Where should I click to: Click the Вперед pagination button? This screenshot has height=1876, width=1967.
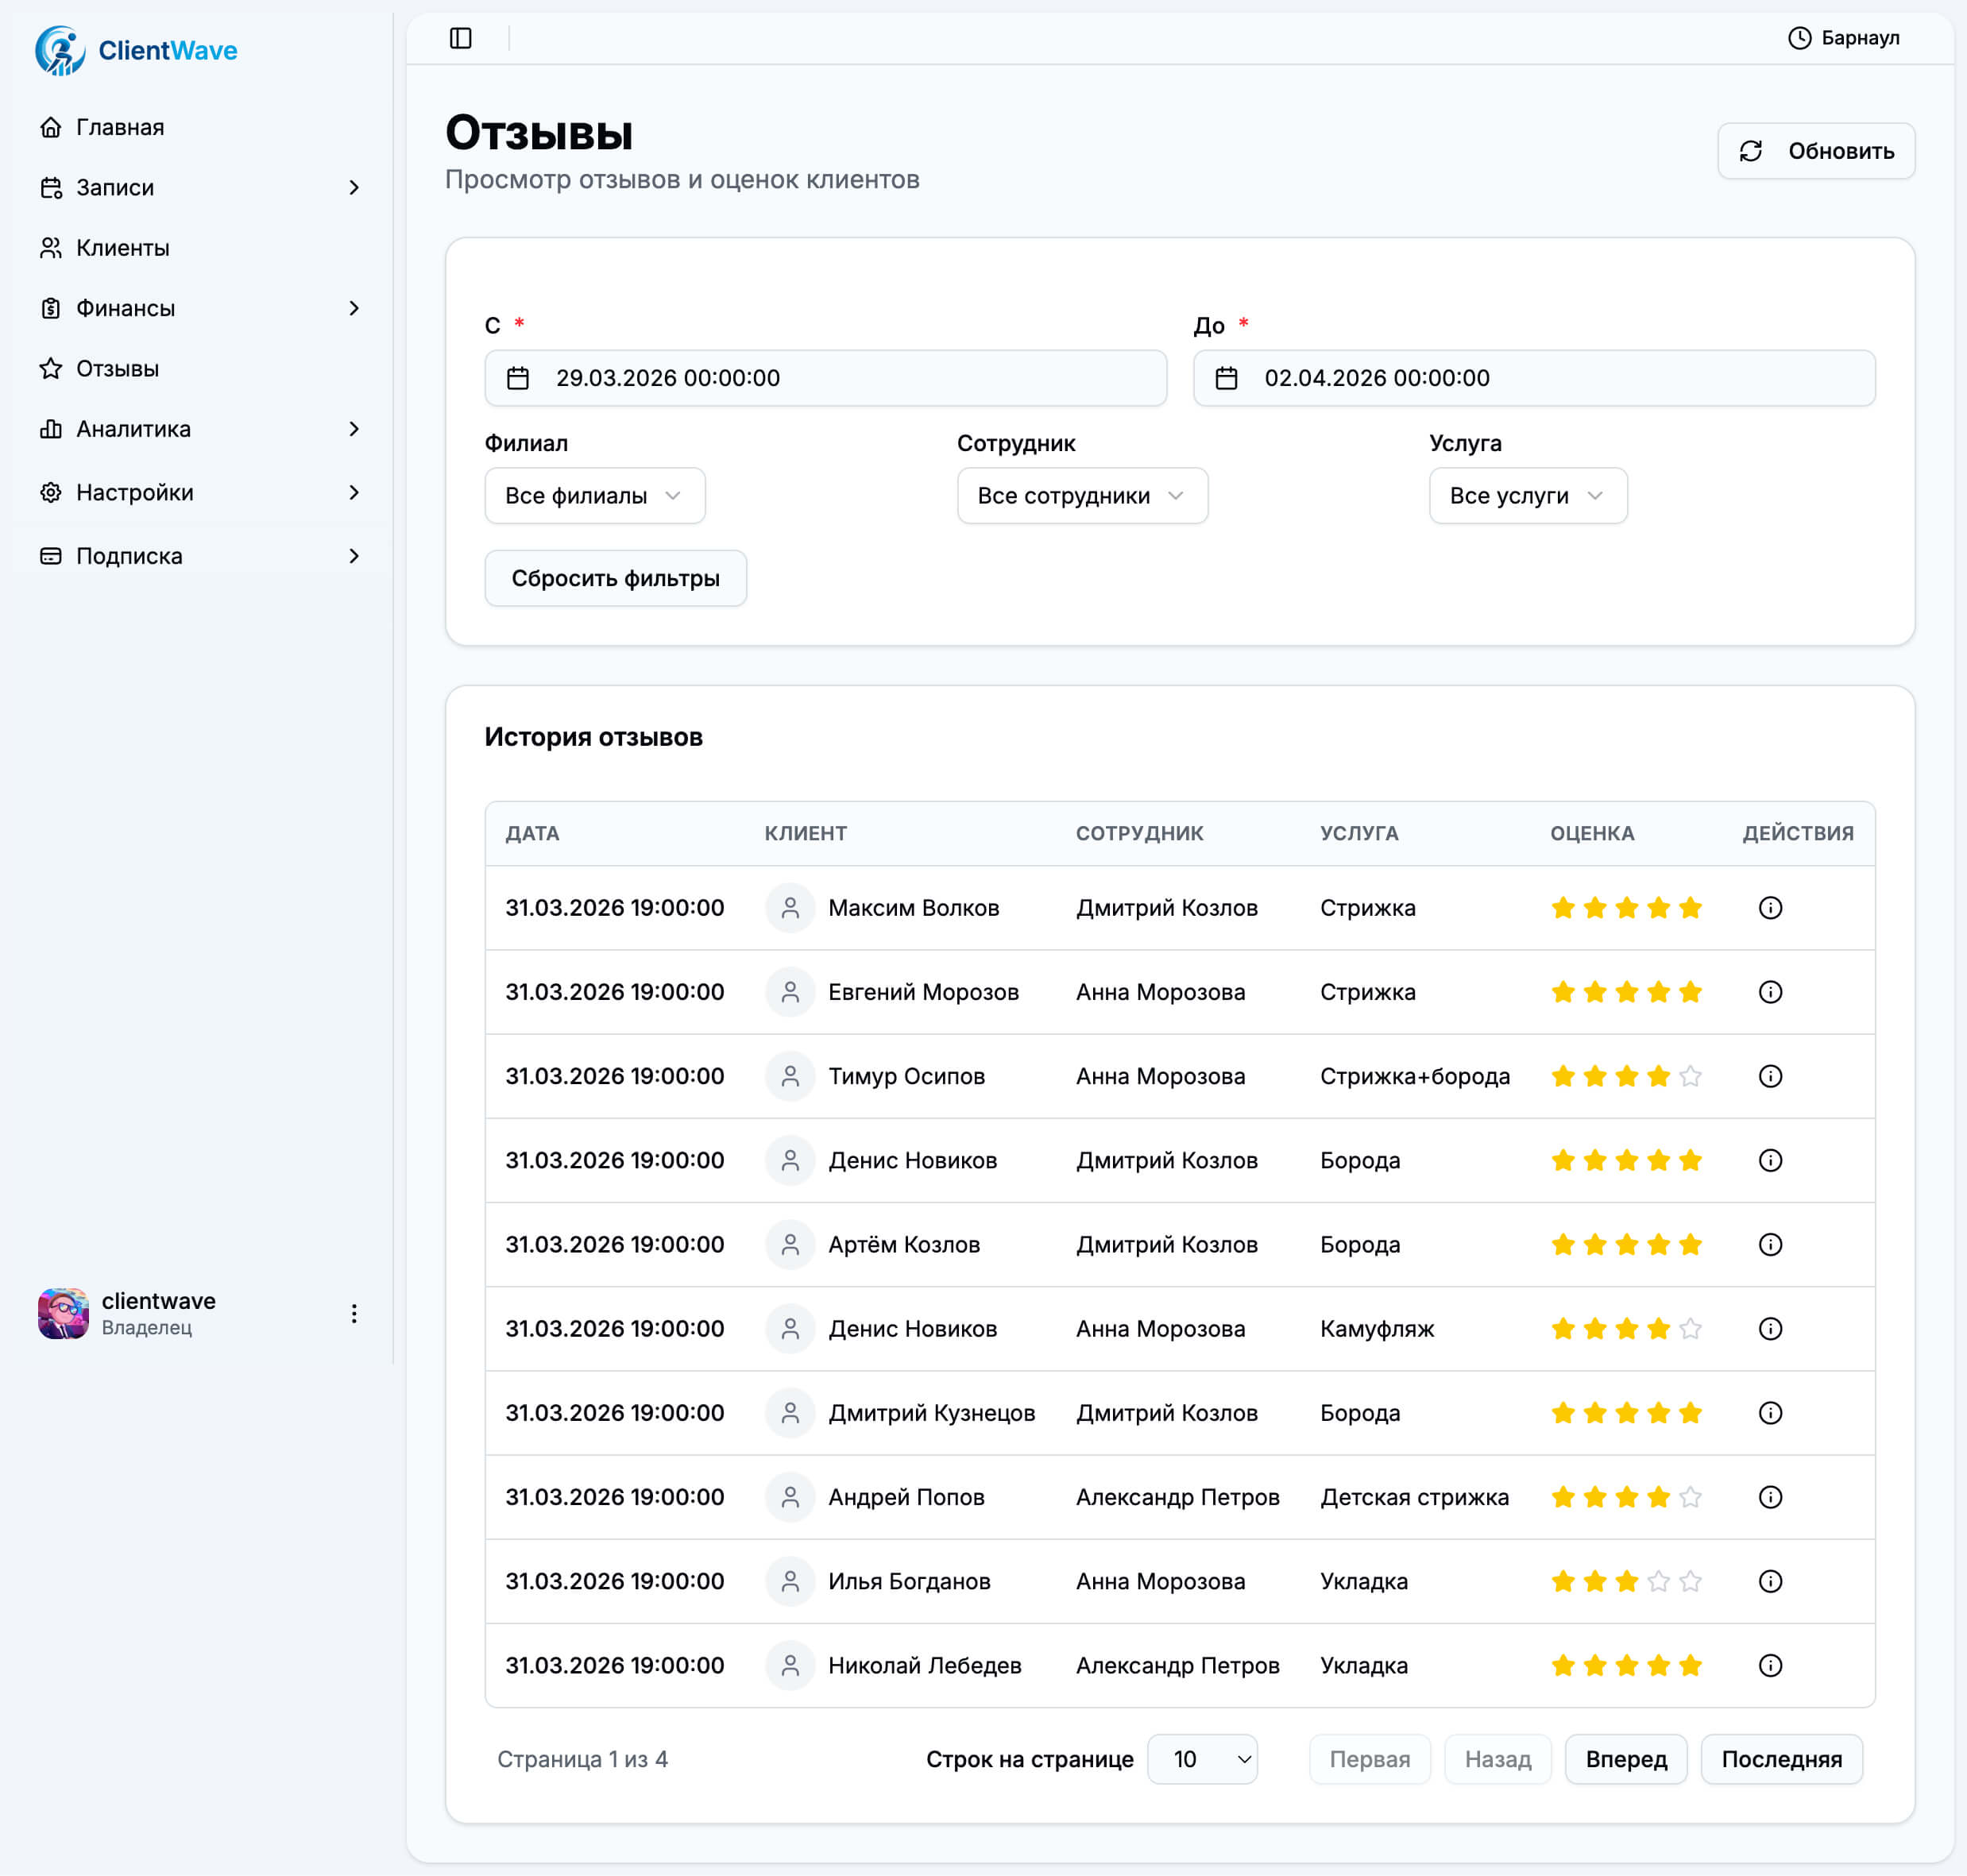[1625, 1759]
